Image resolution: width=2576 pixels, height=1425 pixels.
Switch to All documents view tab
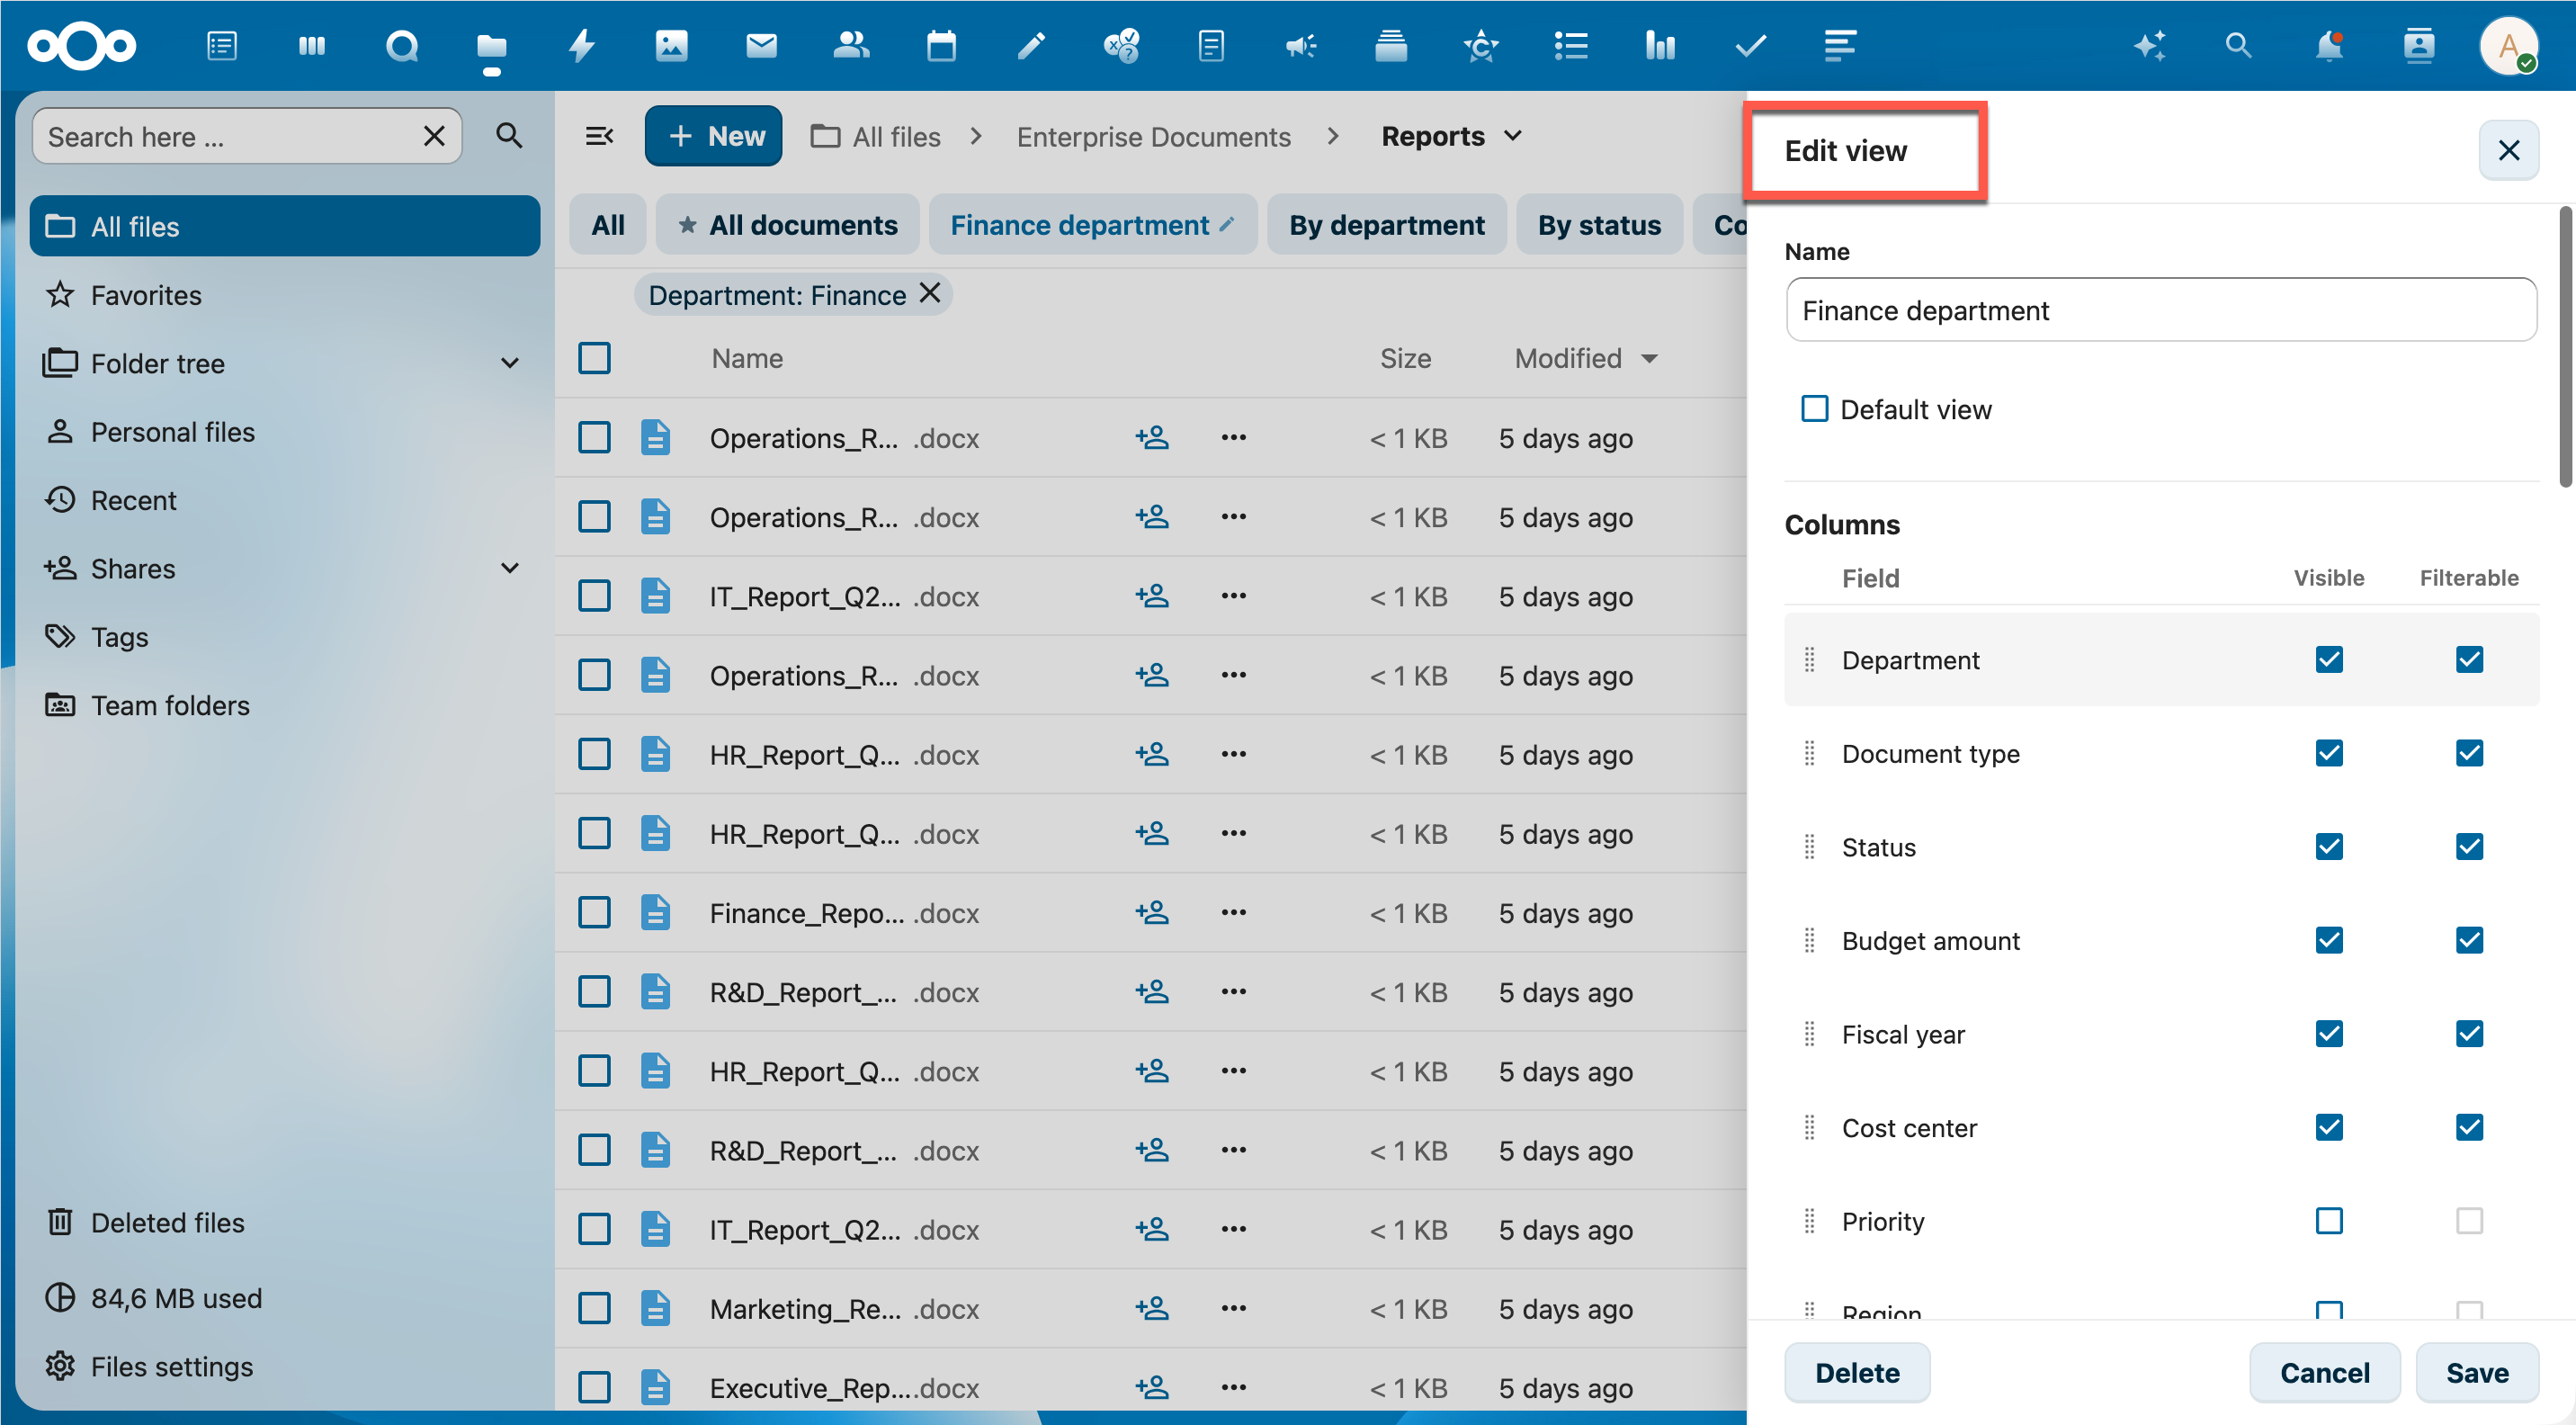(788, 225)
